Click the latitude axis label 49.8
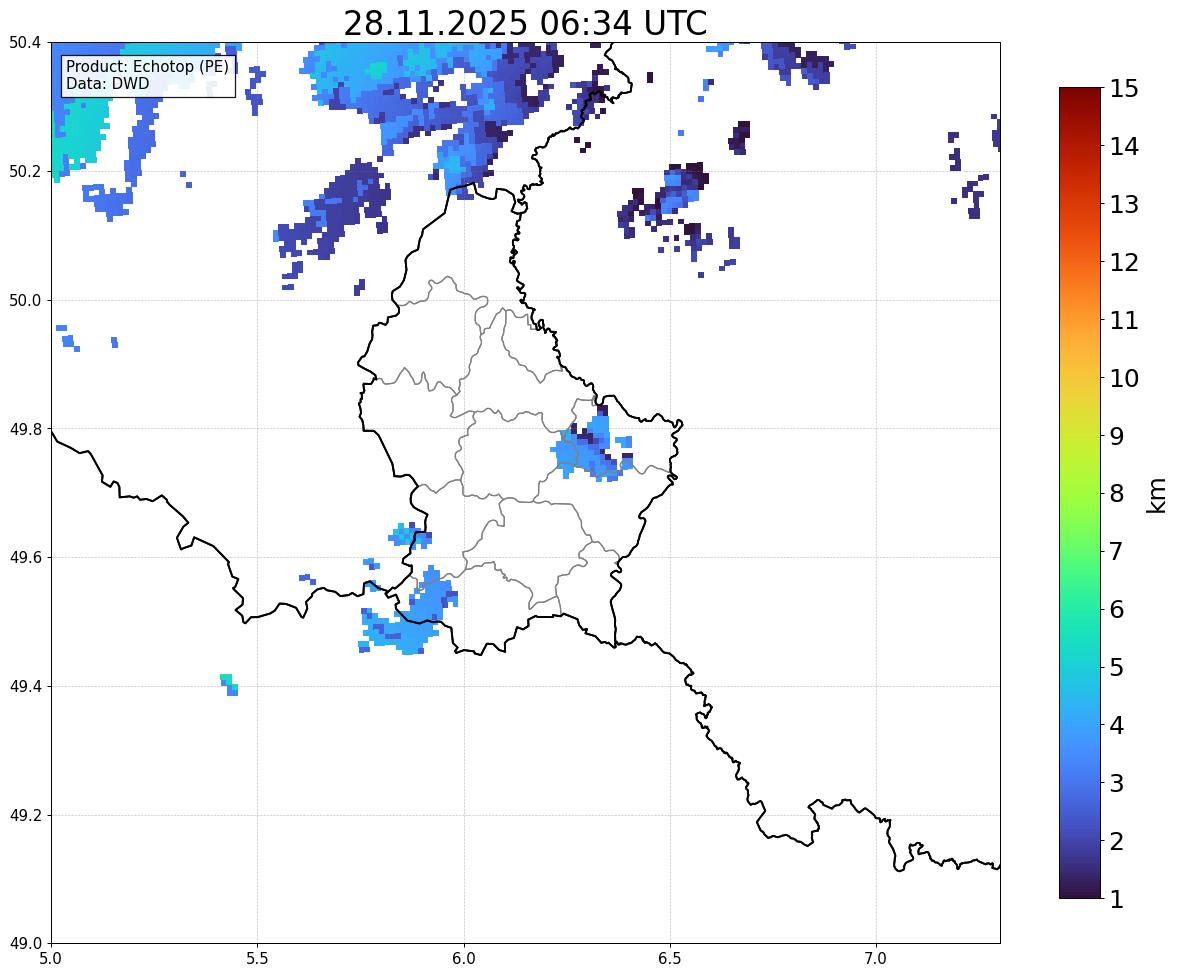 tap(25, 429)
